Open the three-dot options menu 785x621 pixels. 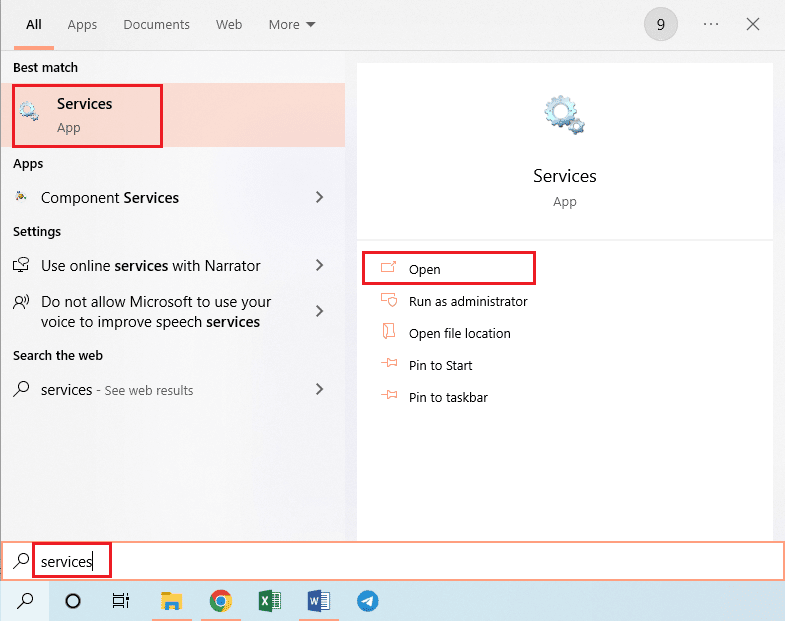tap(711, 24)
